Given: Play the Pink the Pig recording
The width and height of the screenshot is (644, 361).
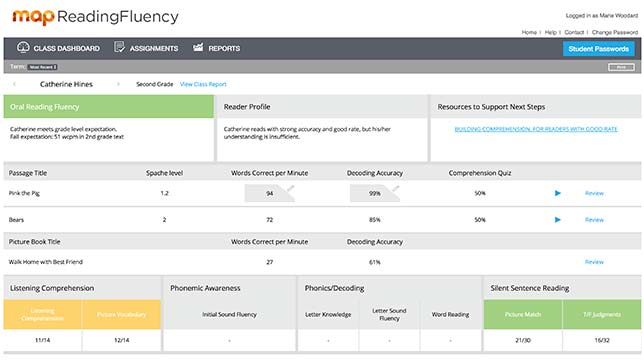Looking at the screenshot, I should tap(557, 193).
